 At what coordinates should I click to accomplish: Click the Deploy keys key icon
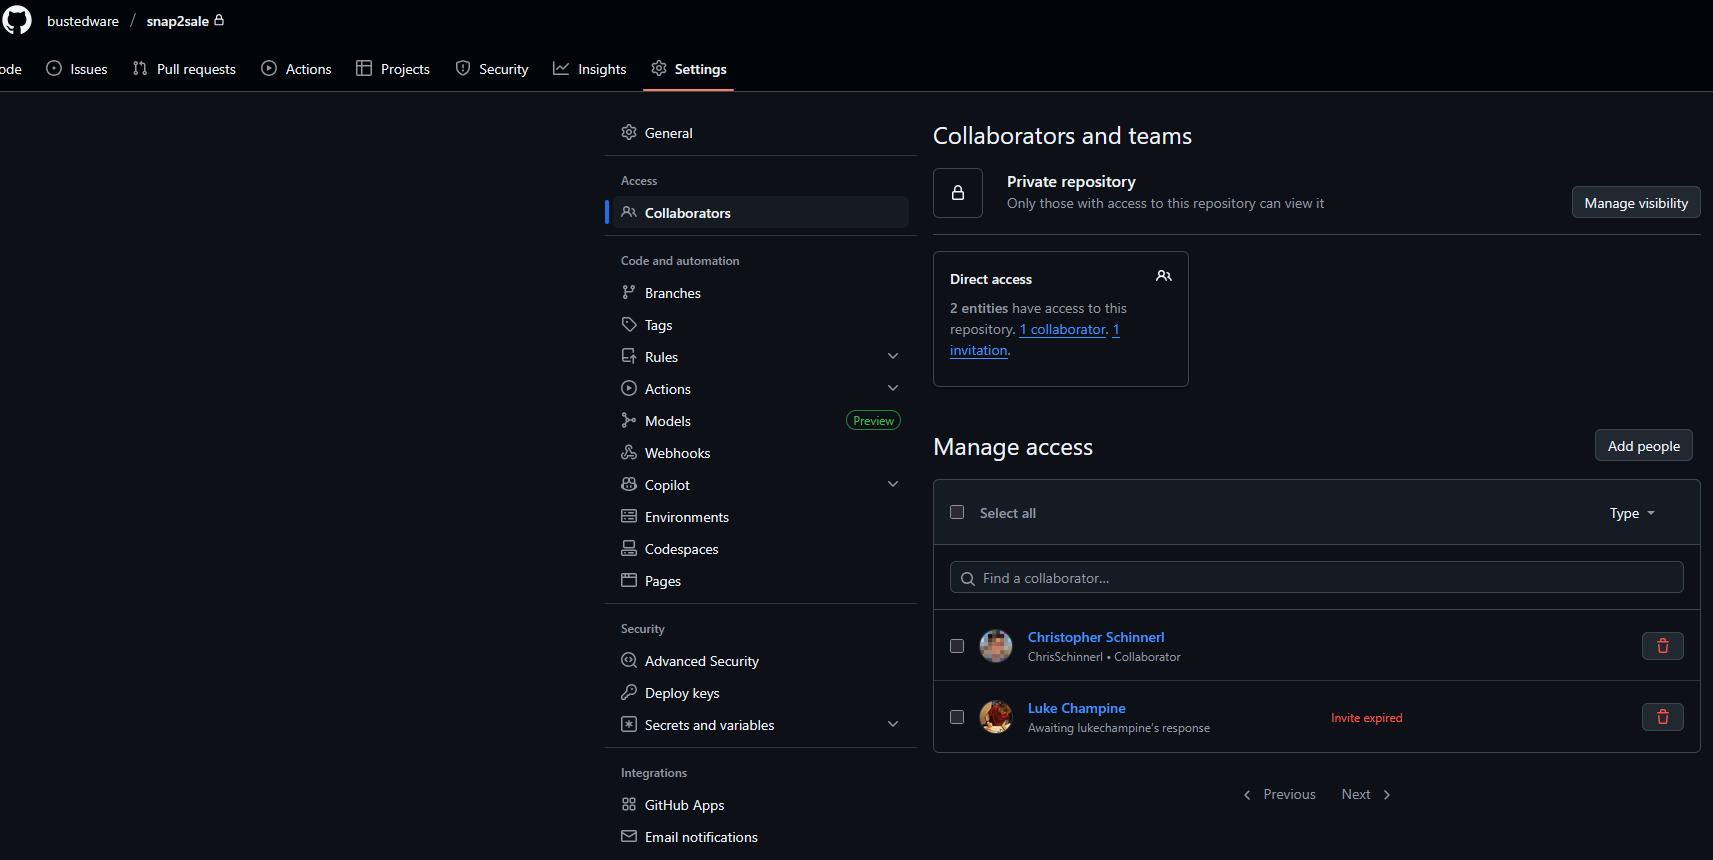click(629, 693)
